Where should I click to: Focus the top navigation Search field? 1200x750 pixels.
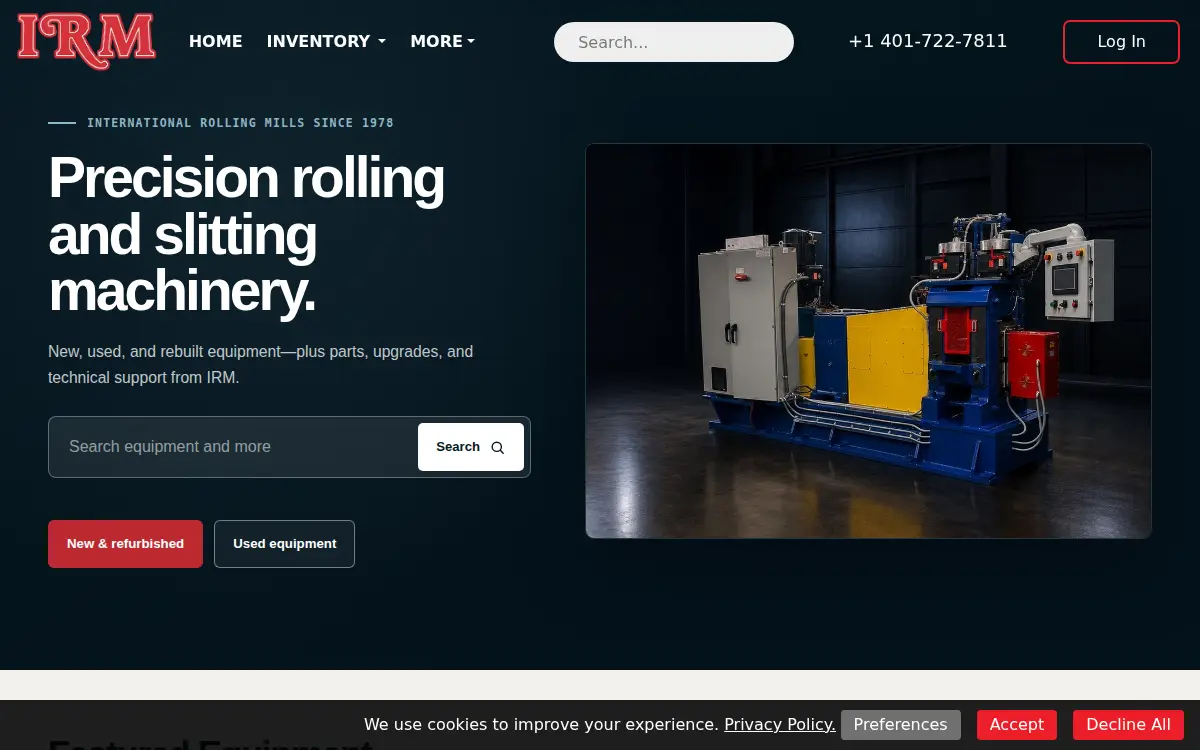[674, 42]
